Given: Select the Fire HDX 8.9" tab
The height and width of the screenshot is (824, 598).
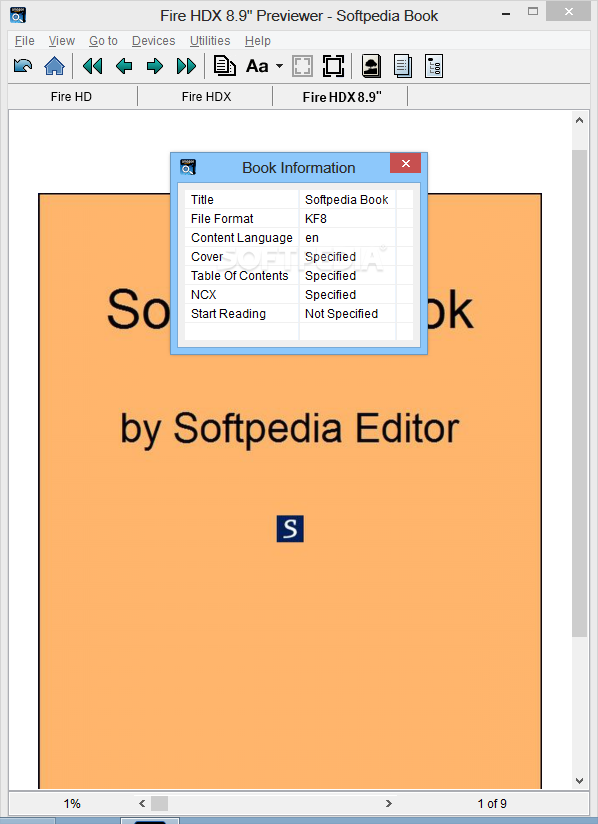Looking at the screenshot, I should coord(342,97).
